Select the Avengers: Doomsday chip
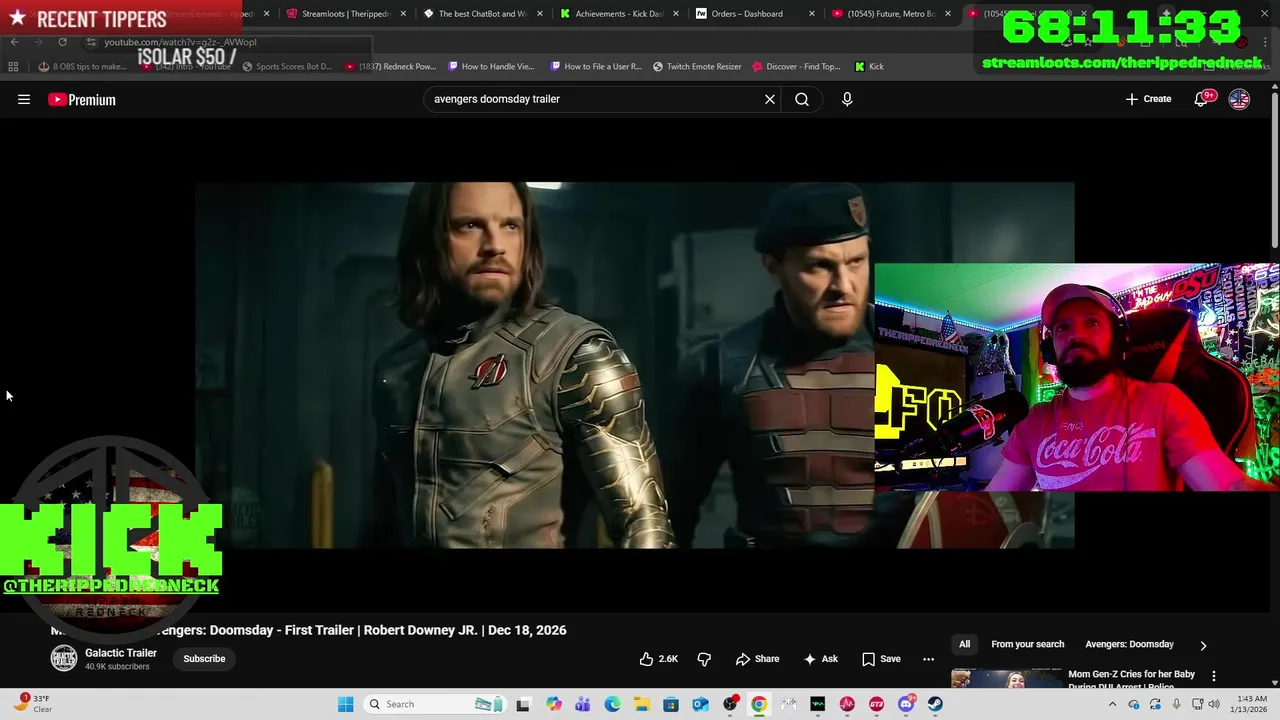 [1129, 644]
